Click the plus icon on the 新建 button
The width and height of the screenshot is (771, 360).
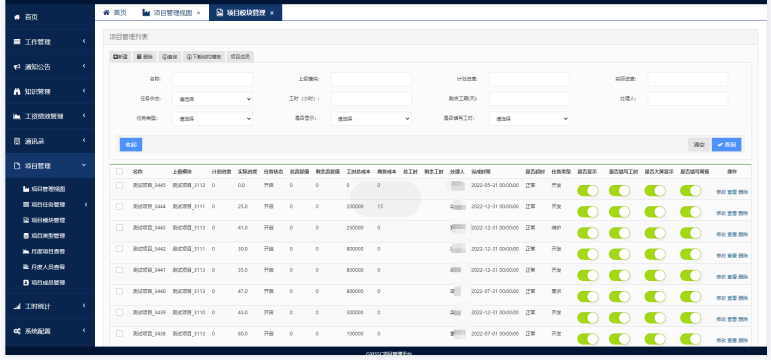(x=115, y=57)
